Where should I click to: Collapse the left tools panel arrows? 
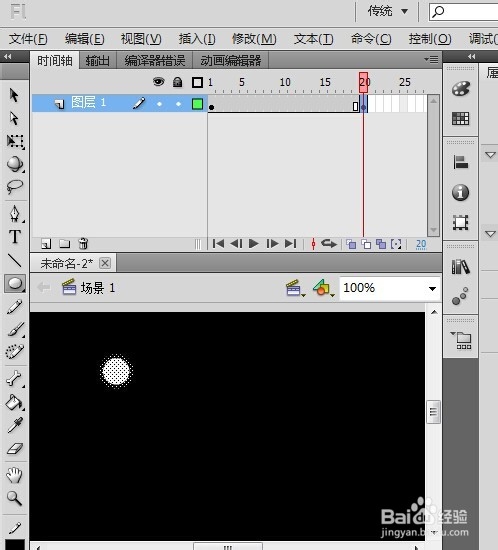pos(8,56)
